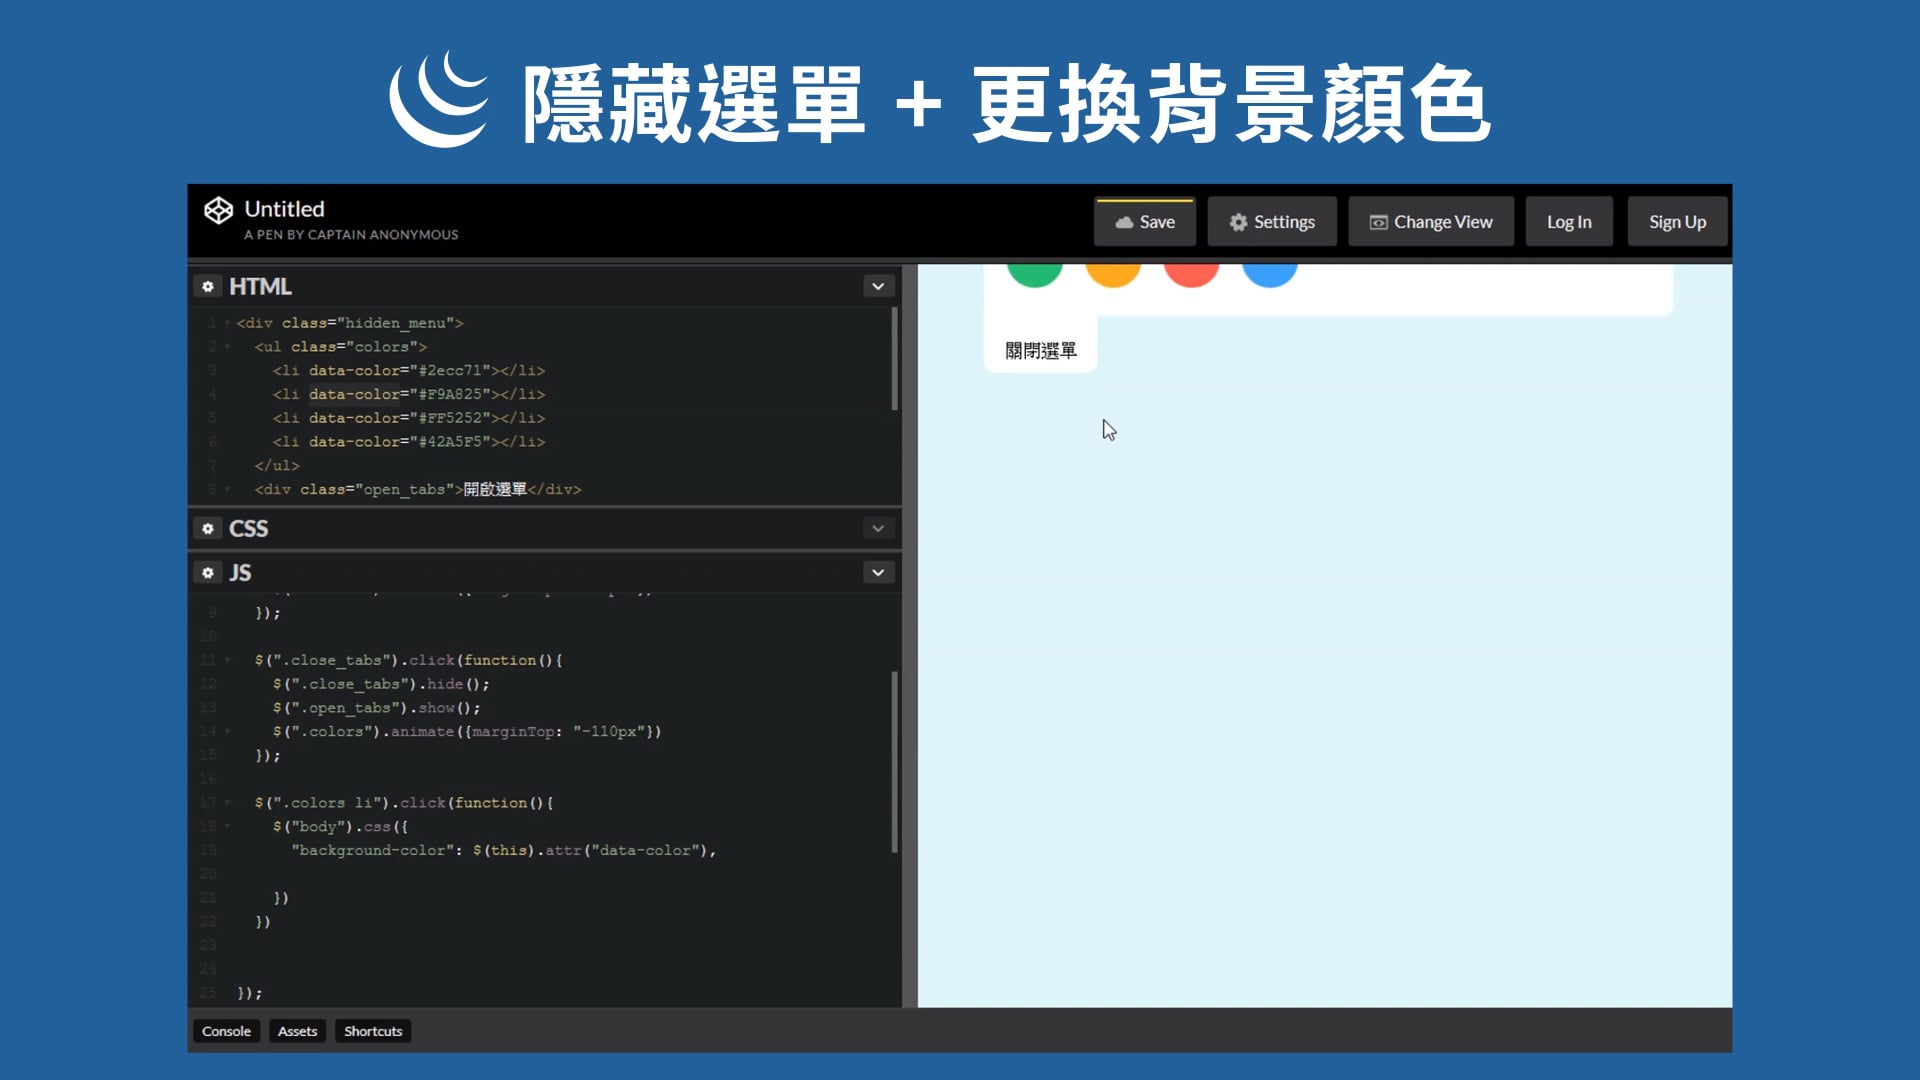Click the data-color="#42A5F5" code line
The width and height of the screenshot is (1920, 1080).
pyautogui.click(x=409, y=442)
